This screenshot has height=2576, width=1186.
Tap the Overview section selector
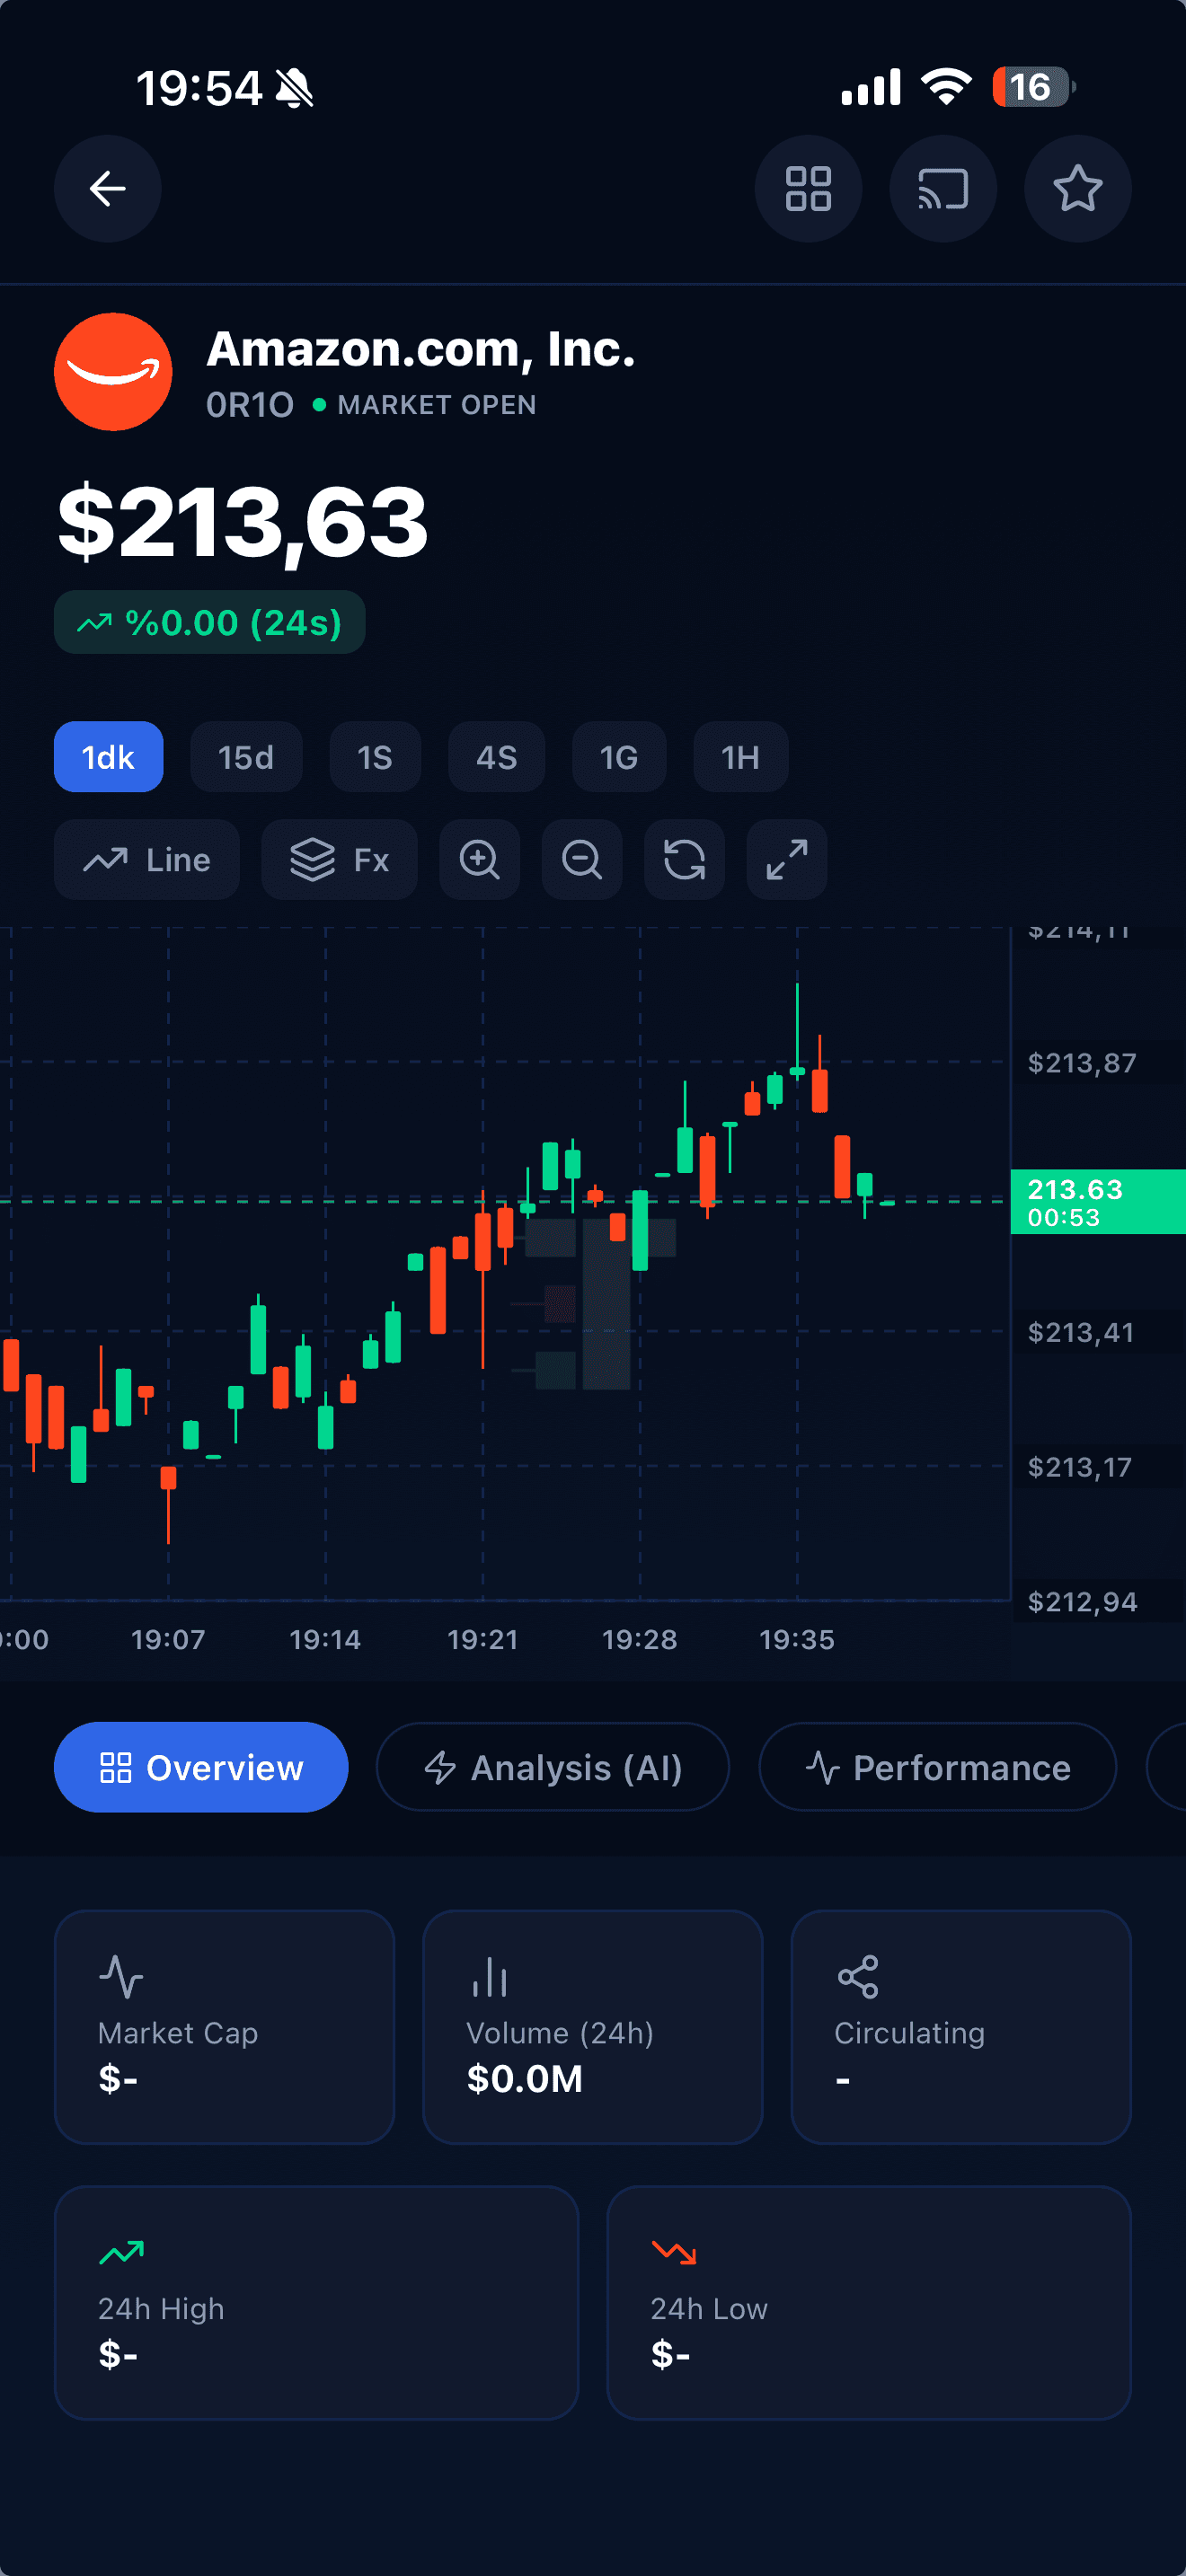tap(201, 1767)
